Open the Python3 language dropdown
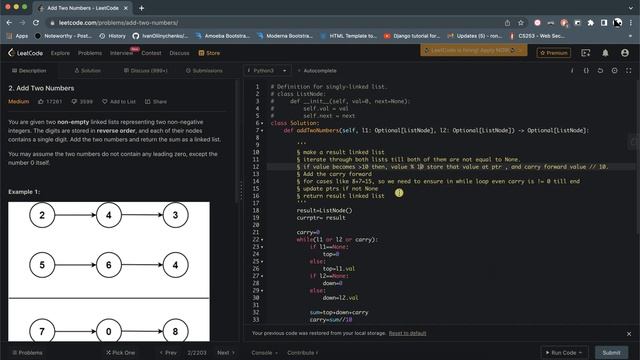Screen dimensions: 640x360 click(267, 71)
